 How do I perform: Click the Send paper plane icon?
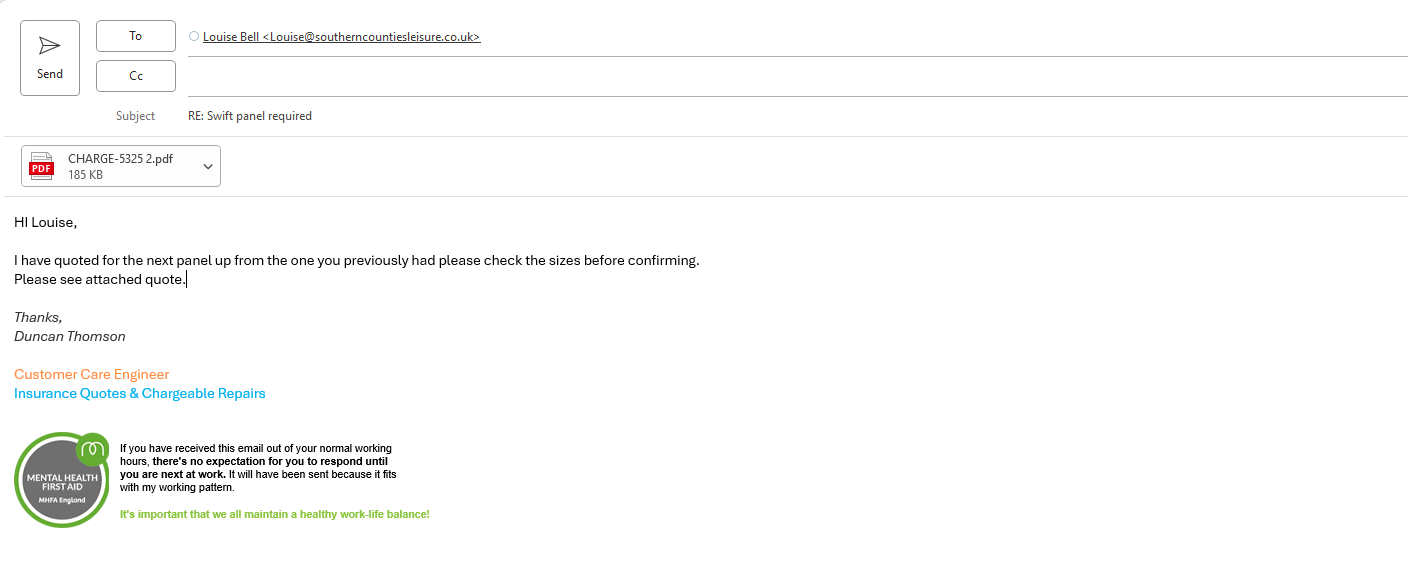point(49,46)
